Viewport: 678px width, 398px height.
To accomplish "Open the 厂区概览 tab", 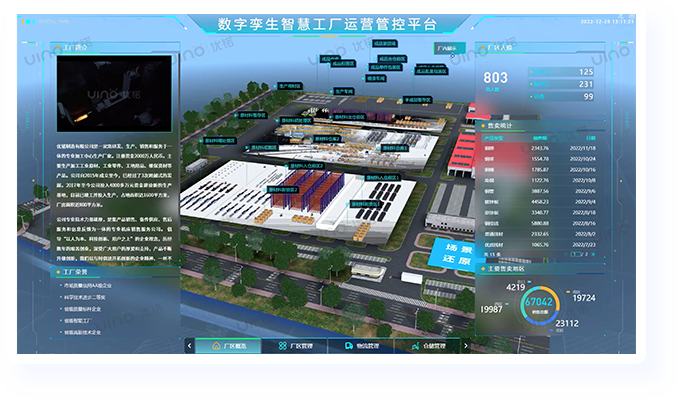I will click(x=229, y=346).
